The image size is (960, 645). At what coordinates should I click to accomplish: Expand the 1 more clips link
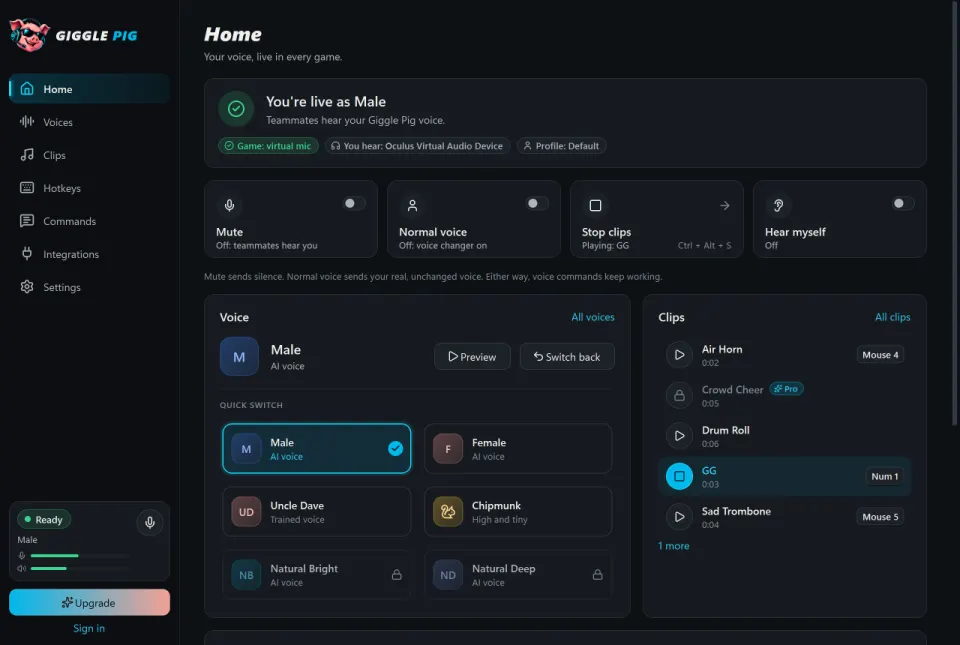(x=673, y=546)
